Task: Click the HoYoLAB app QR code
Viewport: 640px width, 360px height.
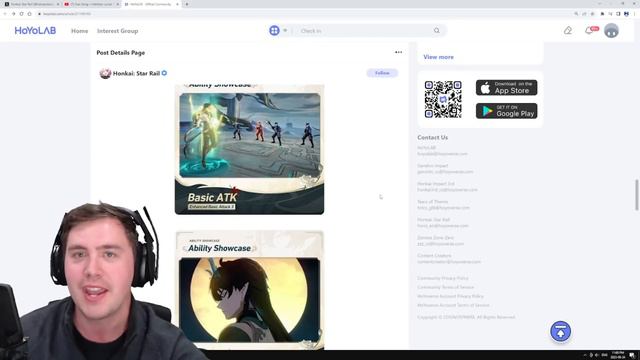Action: (x=443, y=99)
